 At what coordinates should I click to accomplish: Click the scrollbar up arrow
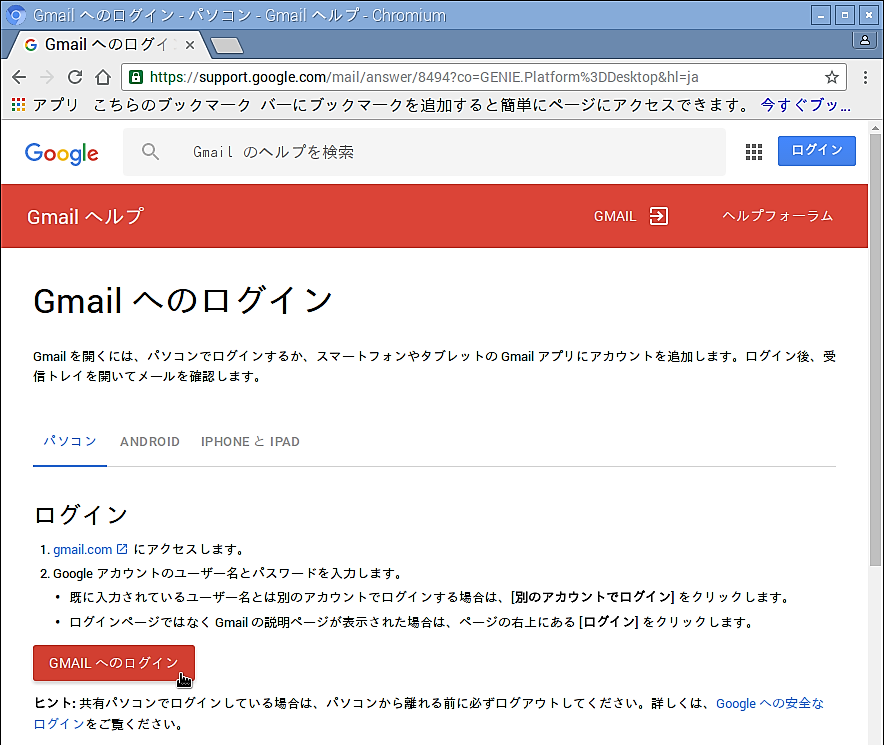(x=875, y=128)
